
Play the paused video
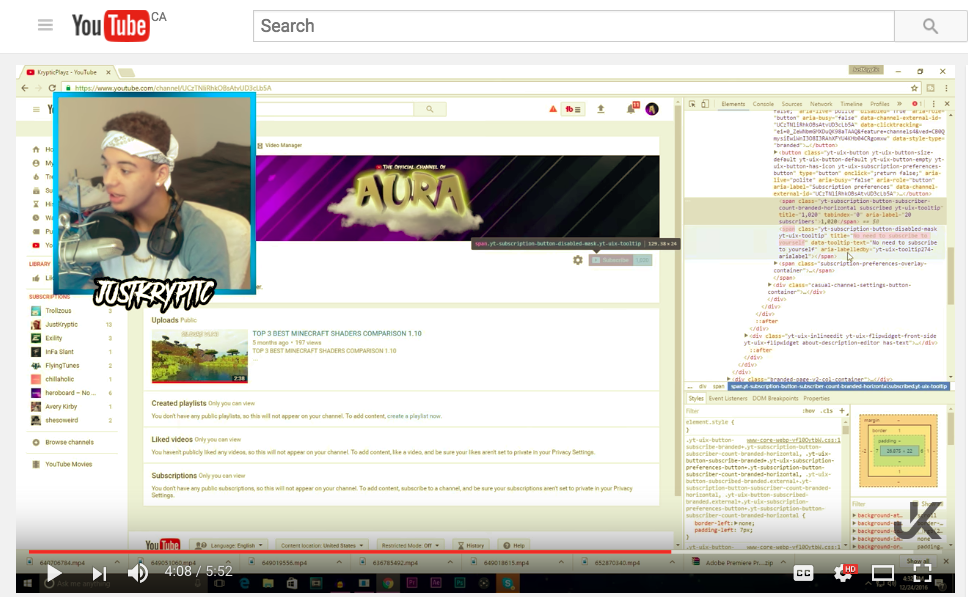pyautogui.click(x=54, y=573)
